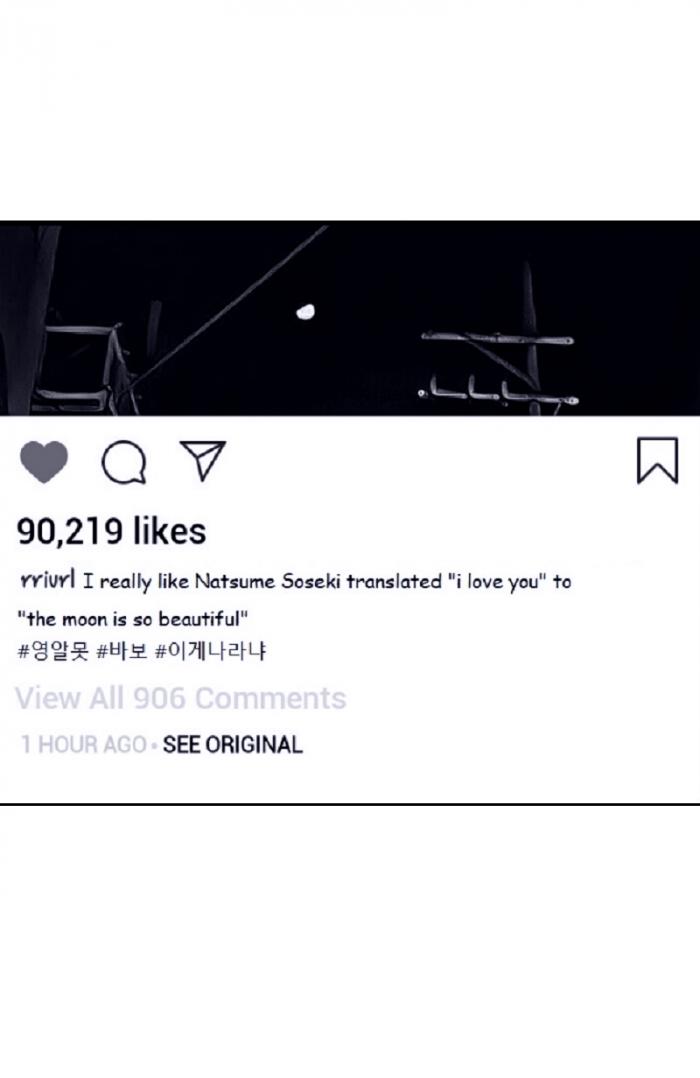This screenshot has height=1078, width=700.
Task: View the 90,219 likes list
Action: coord(112,531)
